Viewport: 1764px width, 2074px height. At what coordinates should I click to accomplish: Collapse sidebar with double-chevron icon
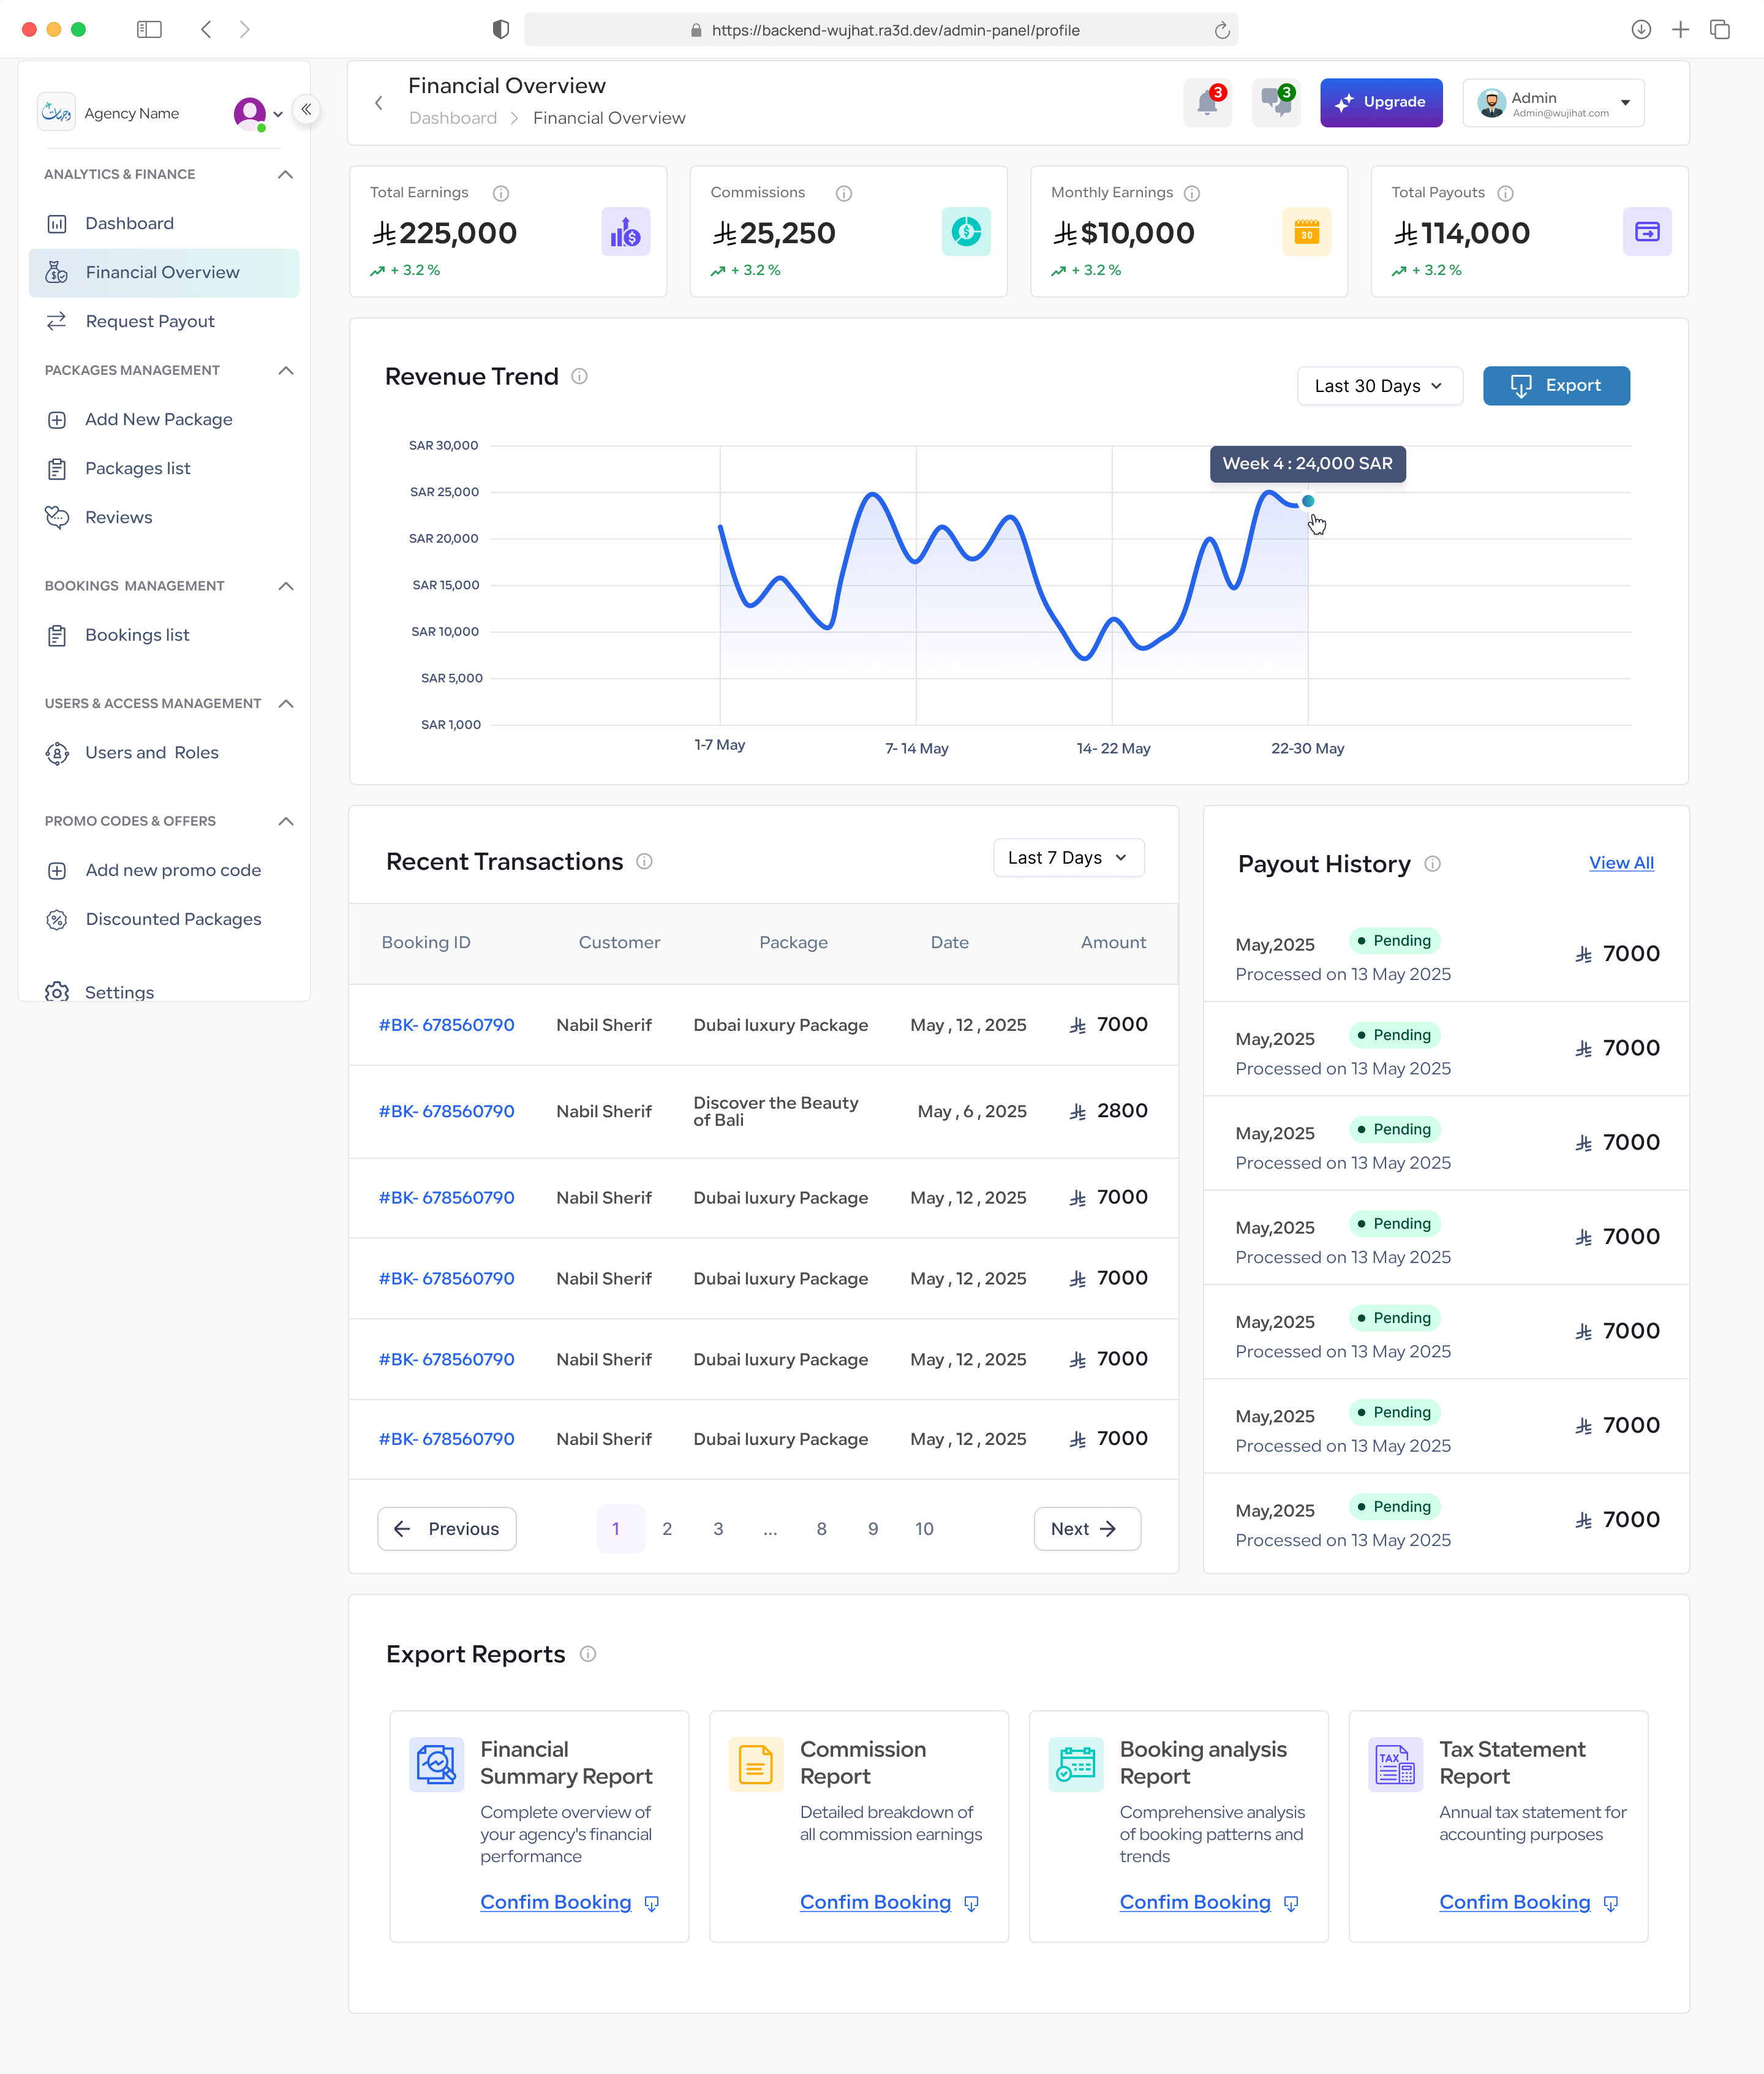tap(306, 109)
